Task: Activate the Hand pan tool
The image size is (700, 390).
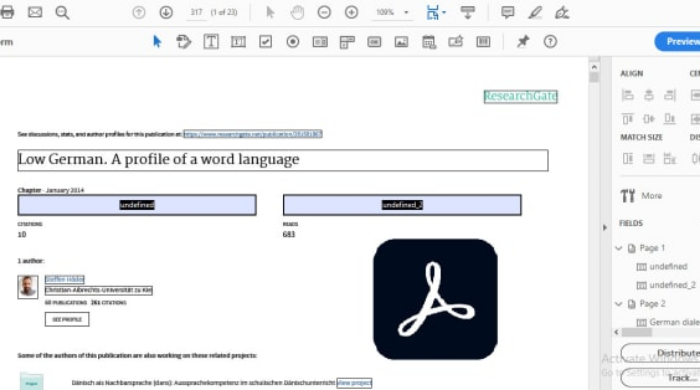Action: coord(297,12)
